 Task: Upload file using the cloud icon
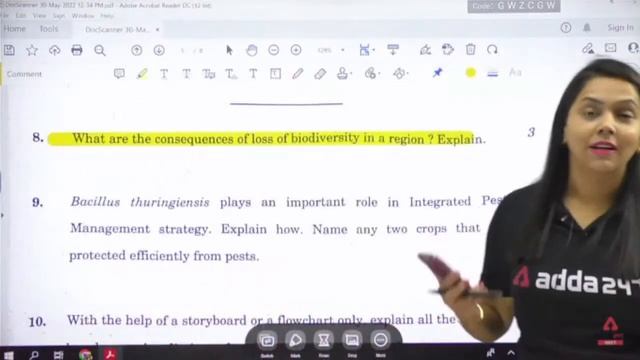point(54,50)
